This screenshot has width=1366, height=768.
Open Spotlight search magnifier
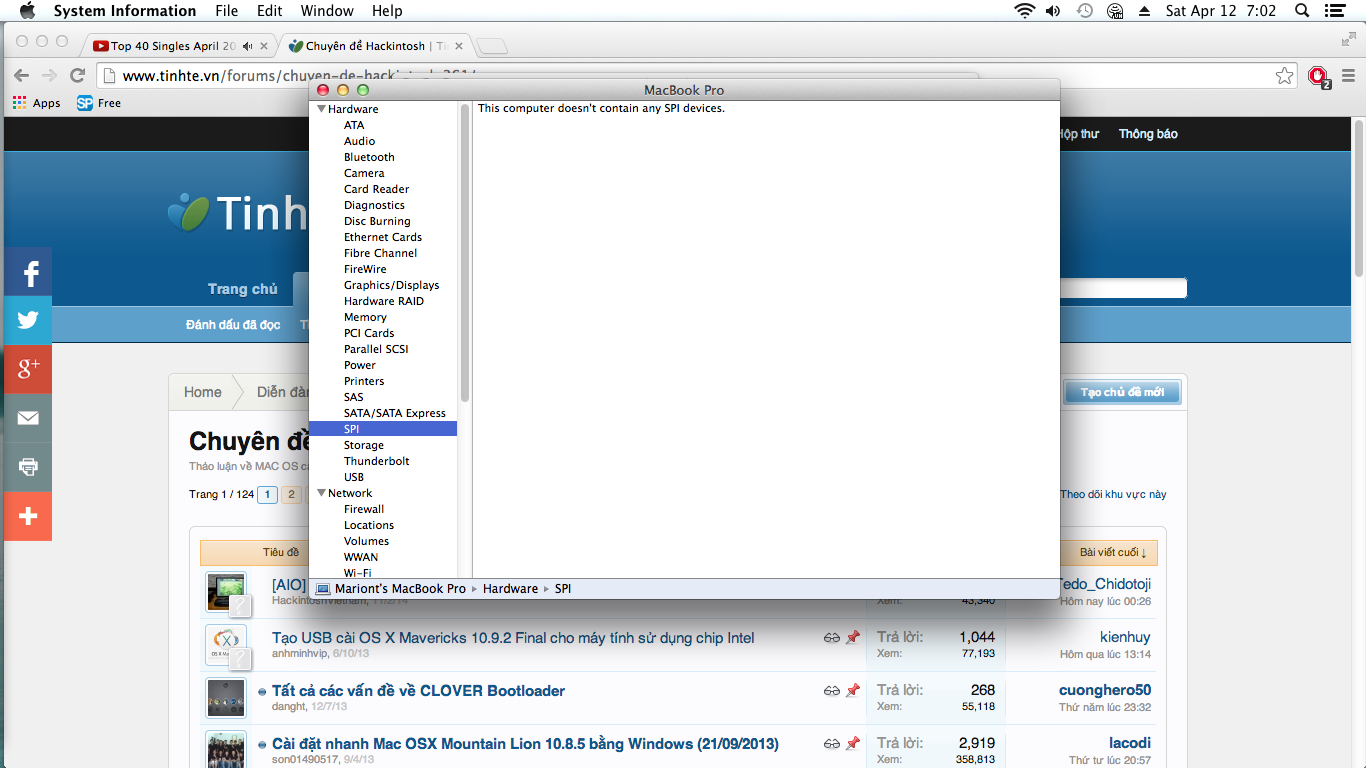(x=1302, y=11)
